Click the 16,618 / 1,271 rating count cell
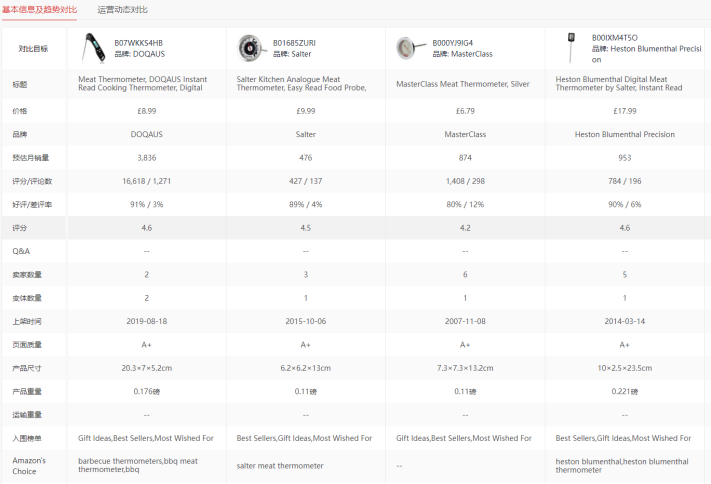This screenshot has width=711, height=484. click(146, 181)
